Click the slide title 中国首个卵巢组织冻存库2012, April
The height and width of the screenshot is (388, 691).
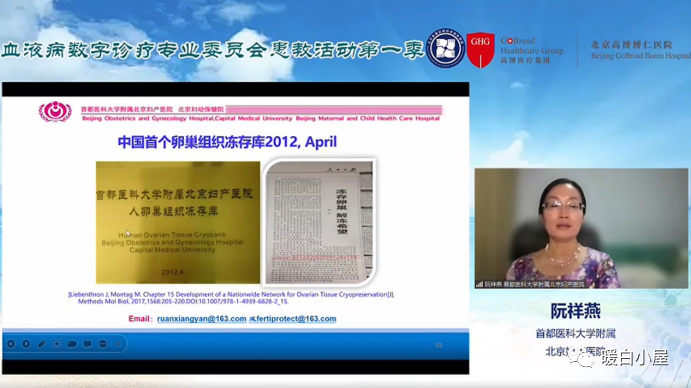point(227,142)
